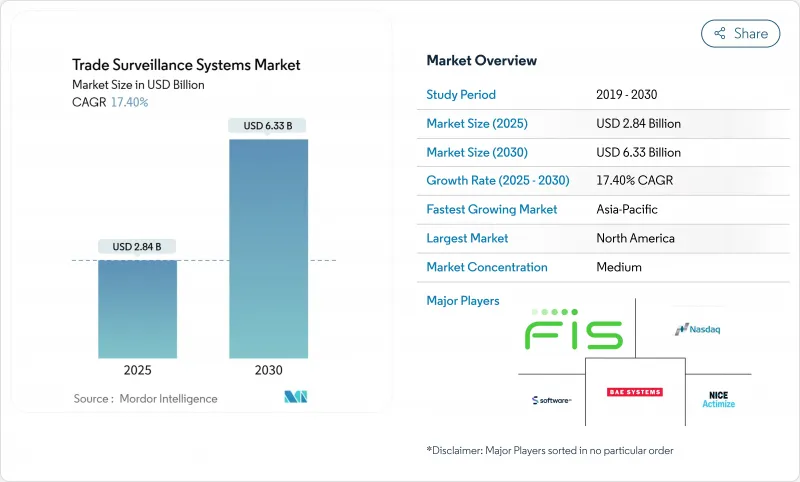Open the BAE Systems logo
Image resolution: width=800 pixels, height=482 pixels.
(635, 392)
